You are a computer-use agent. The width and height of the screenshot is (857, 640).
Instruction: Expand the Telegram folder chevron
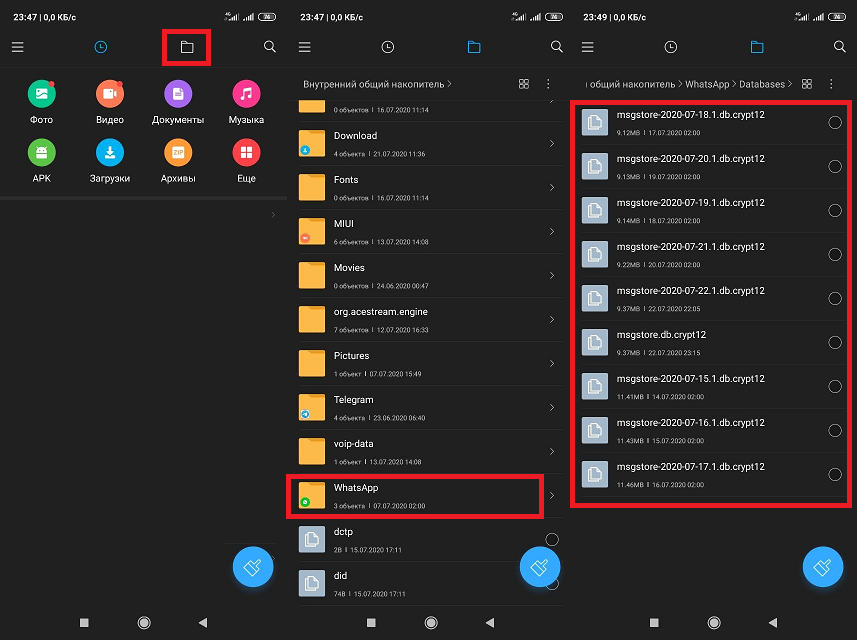[552, 408]
